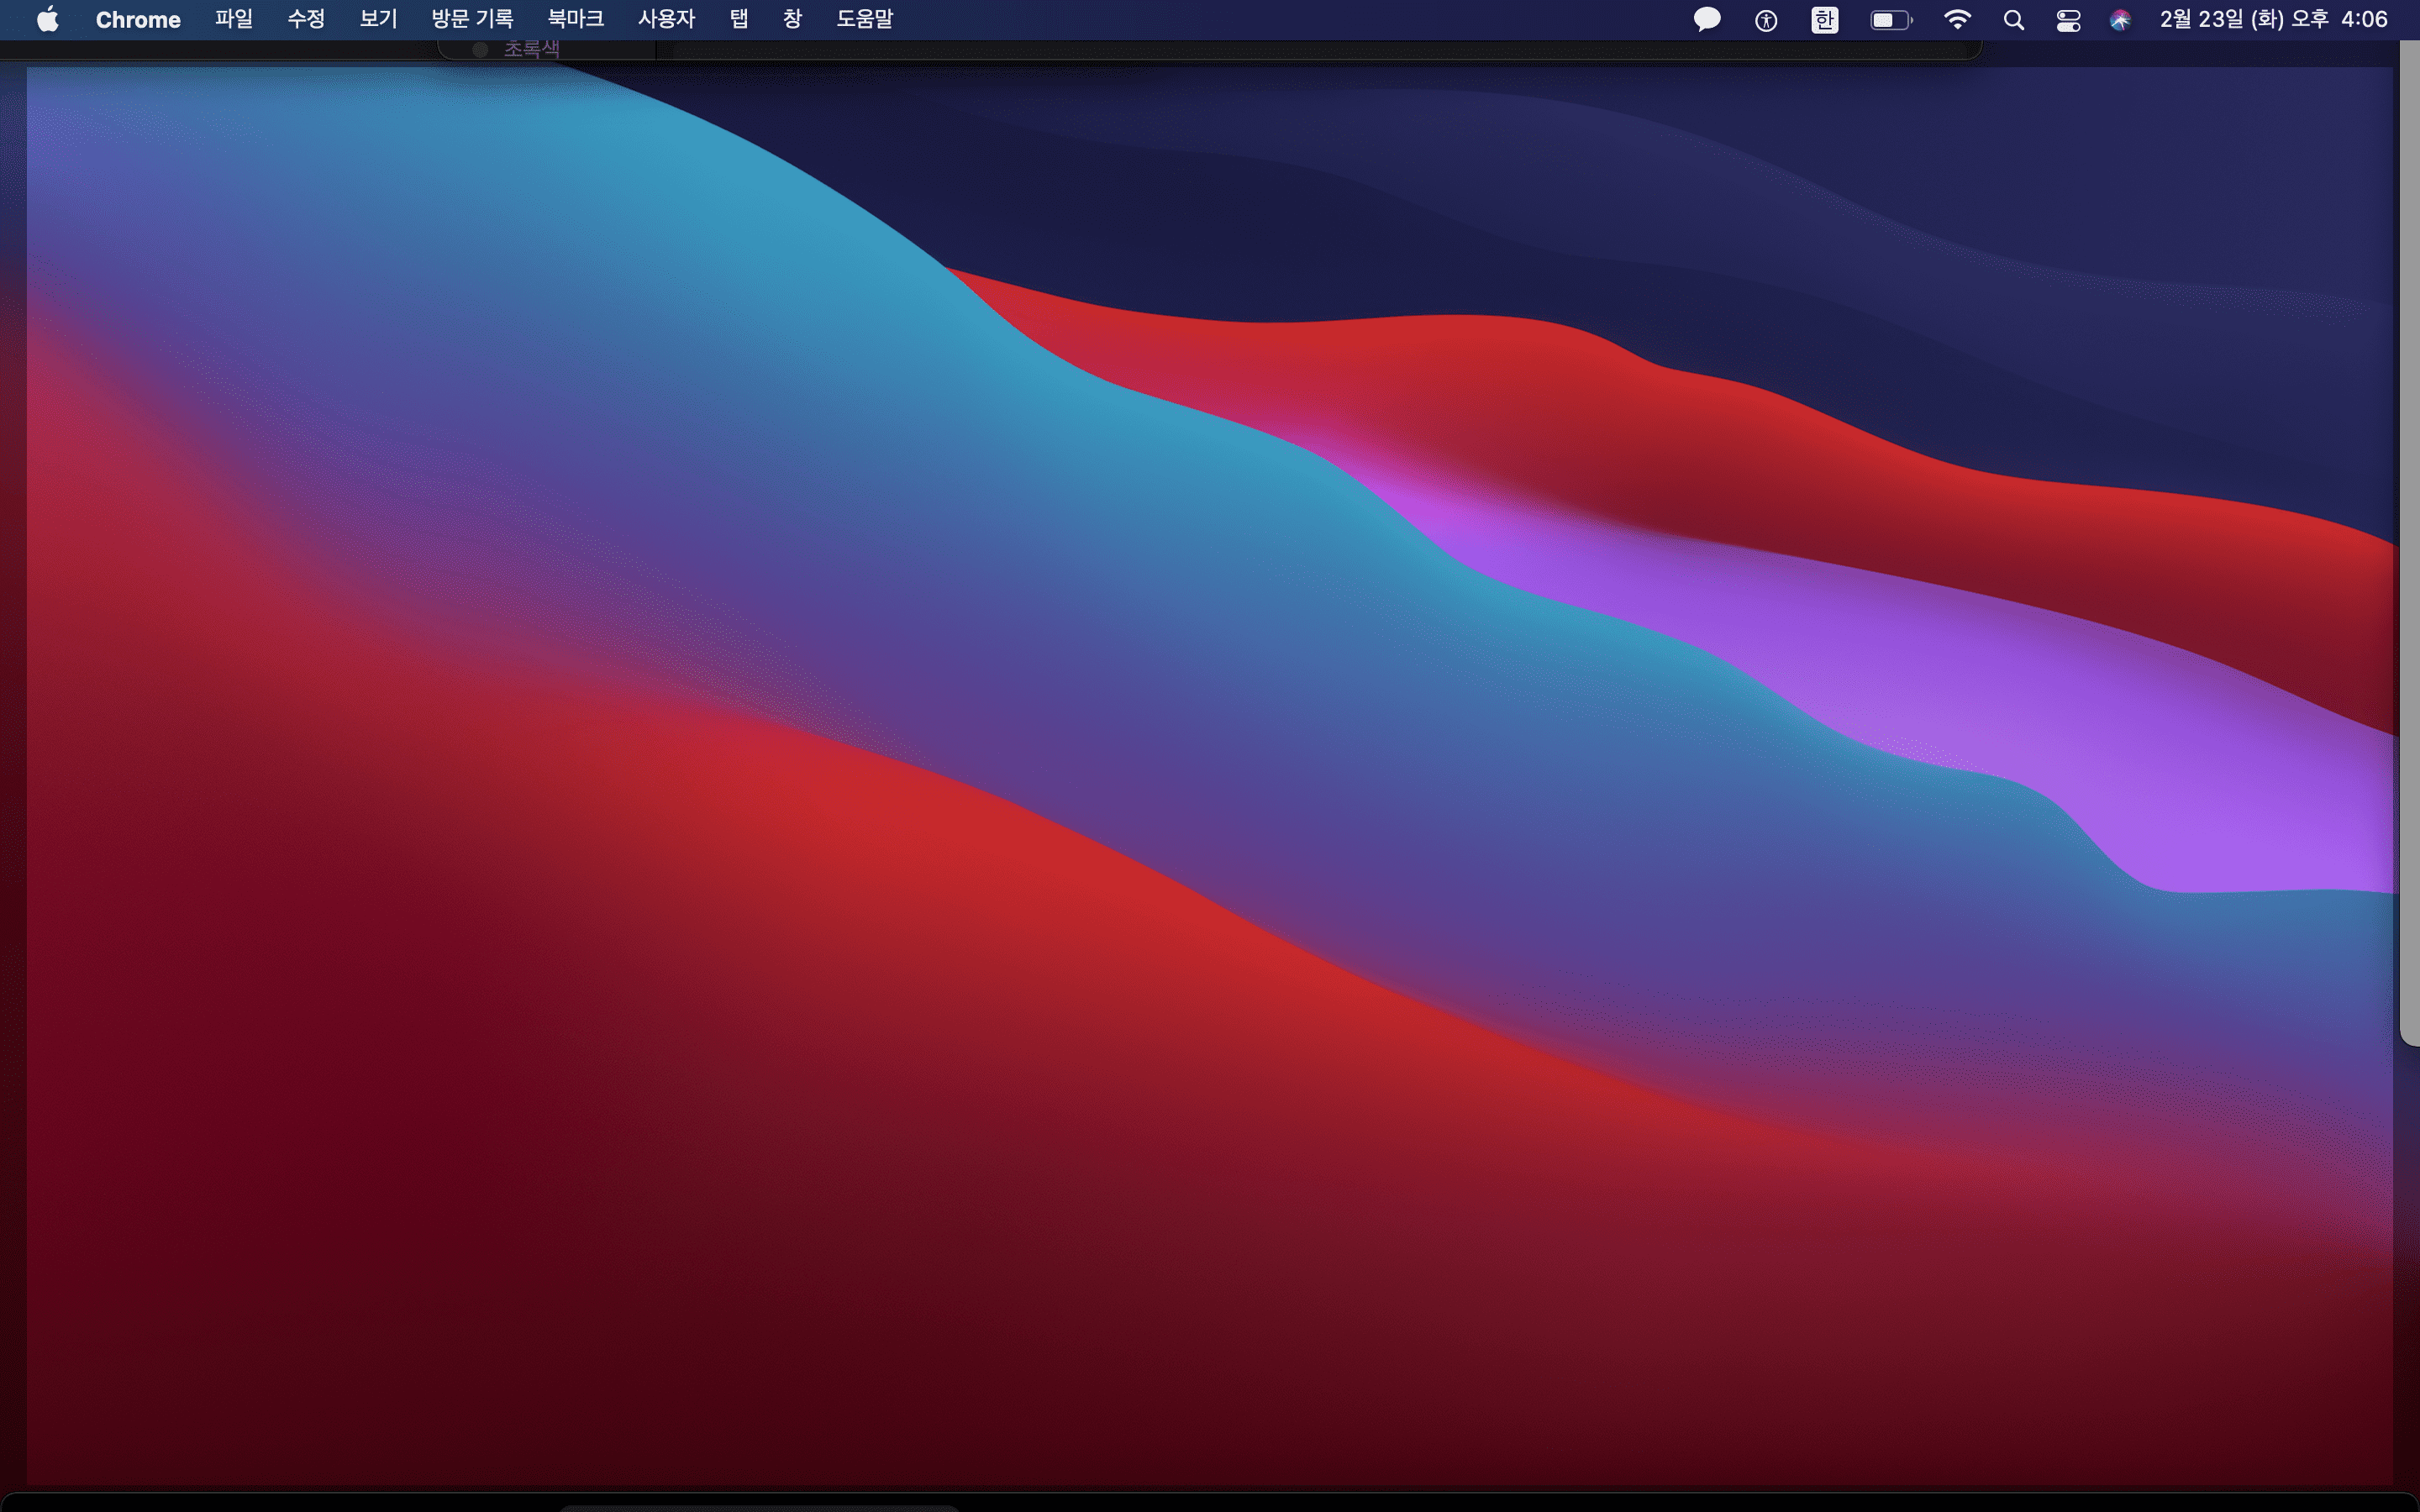Image resolution: width=2420 pixels, height=1512 pixels.
Task: Open the 북마크 menu
Action: tap(575, 19)
